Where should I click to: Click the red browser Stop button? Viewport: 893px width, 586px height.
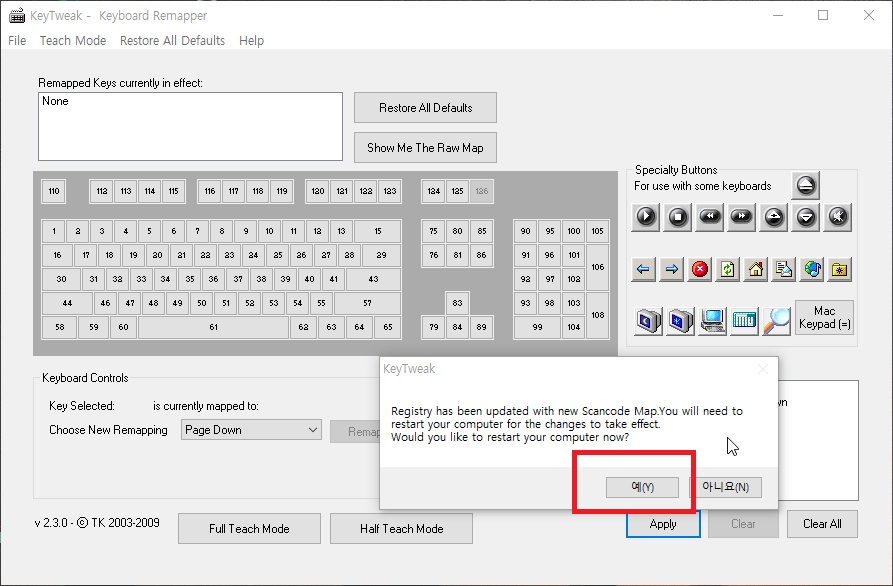(x=699, y=269)
